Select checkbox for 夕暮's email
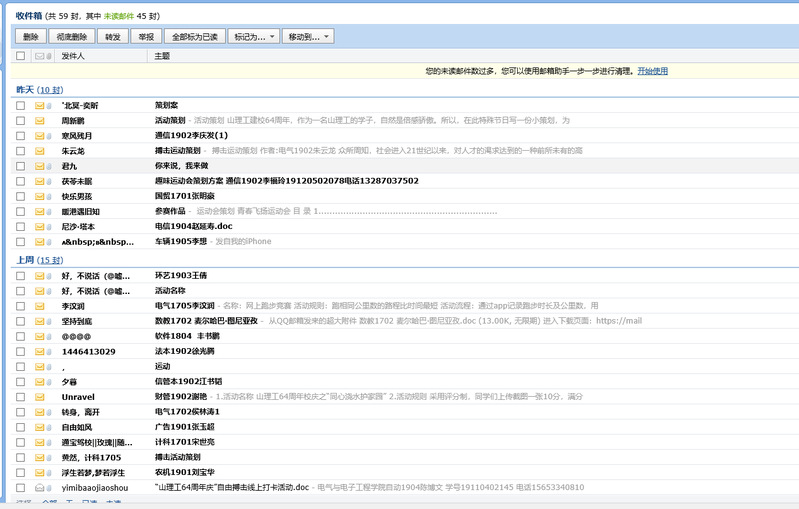The width and height of the screenshot is (799, 509). coord(20,381)
